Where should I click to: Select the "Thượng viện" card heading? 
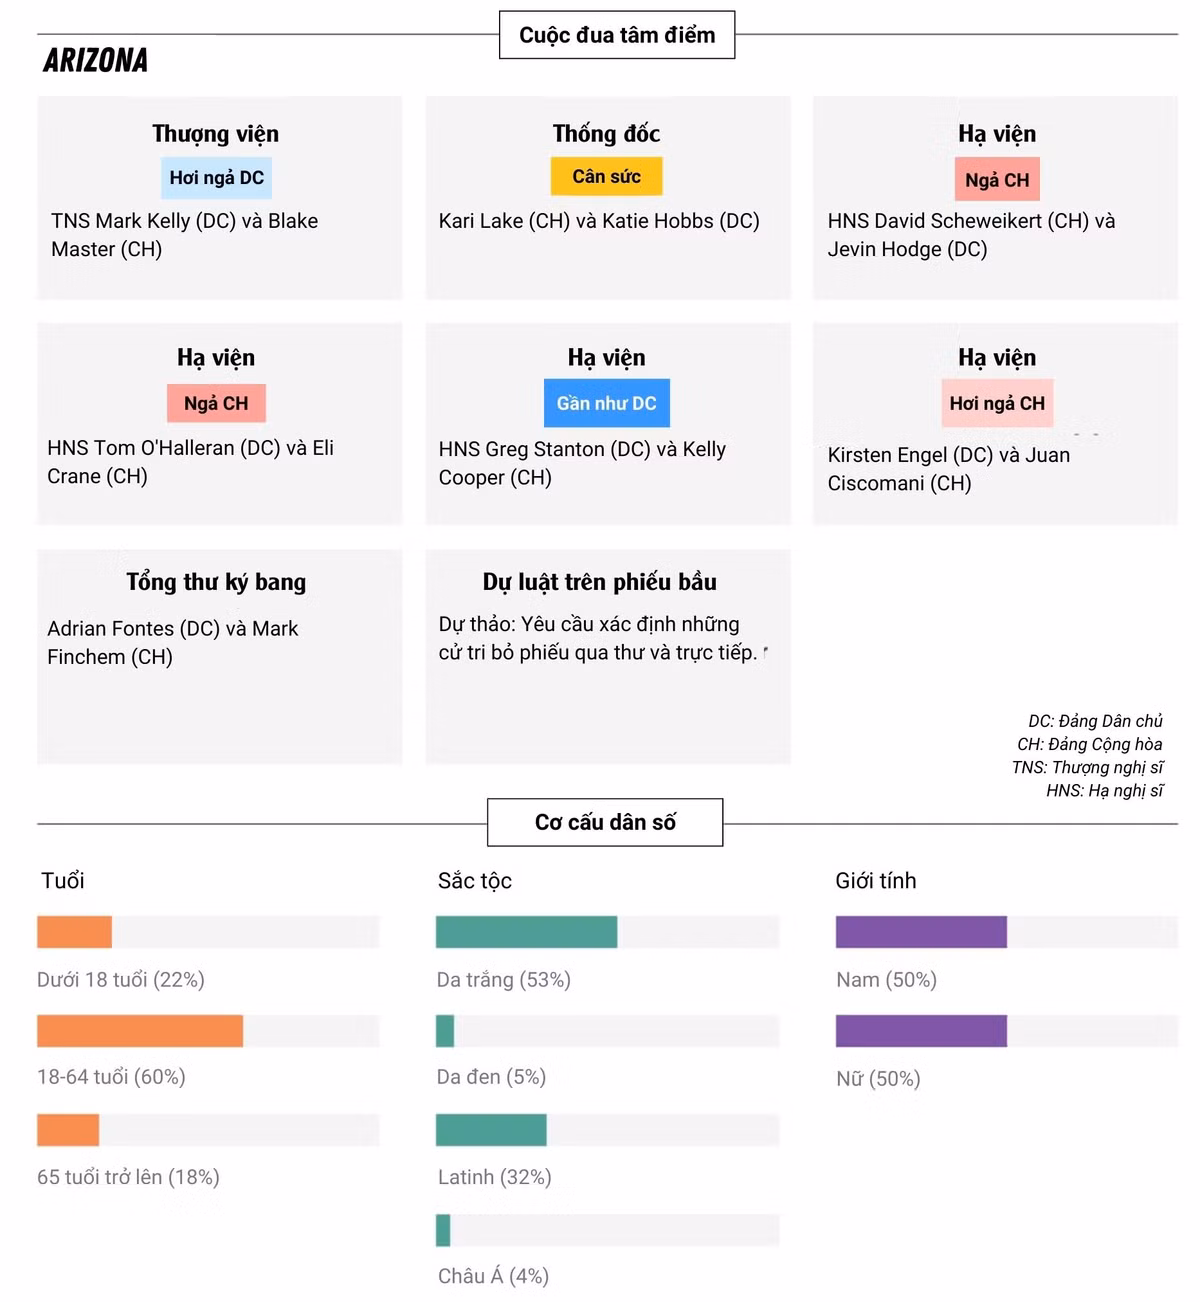(x=216, y=134)
